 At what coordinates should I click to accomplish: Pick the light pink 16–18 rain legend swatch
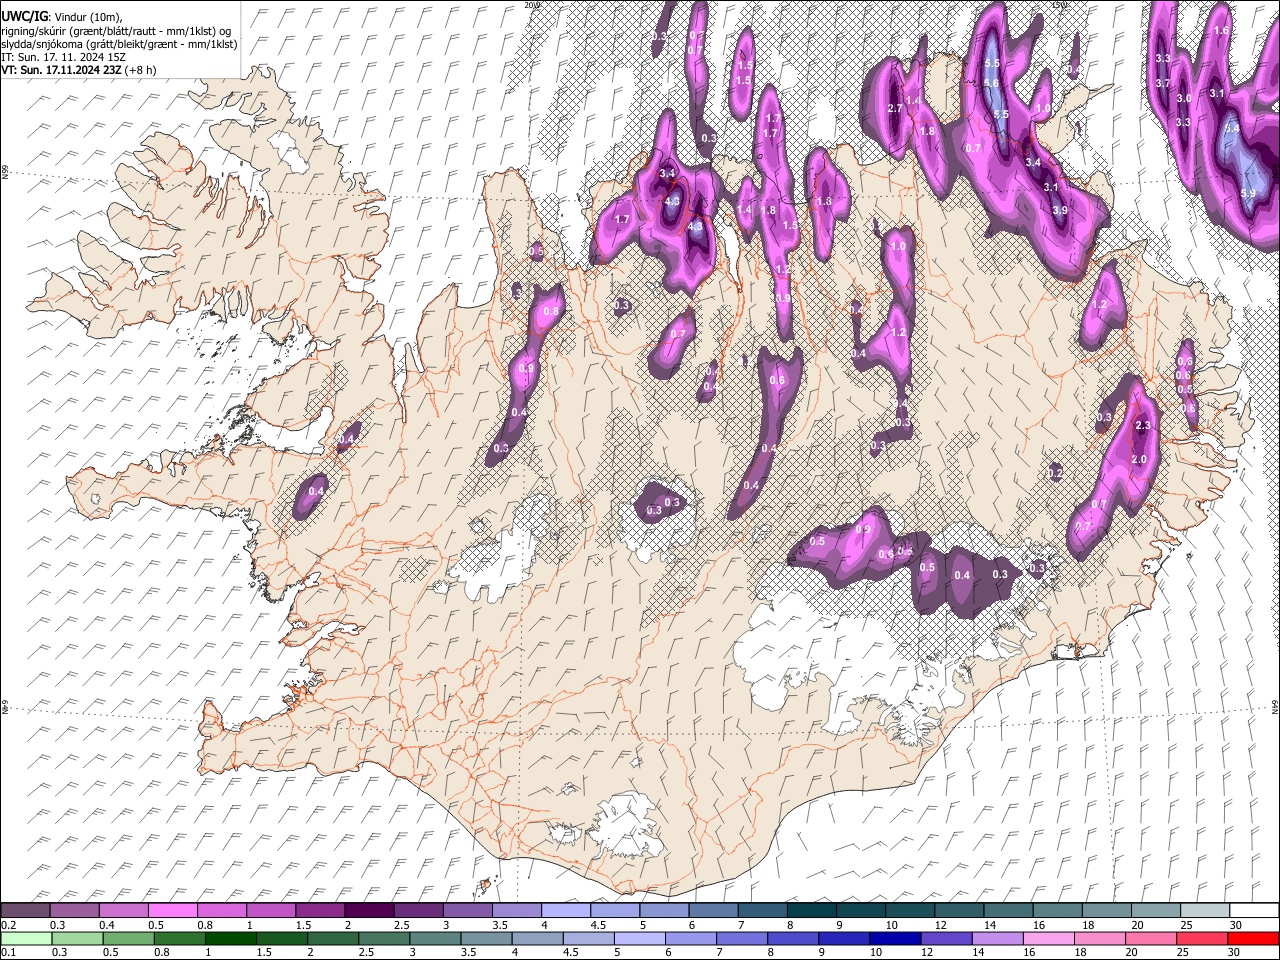[1049, 939]
